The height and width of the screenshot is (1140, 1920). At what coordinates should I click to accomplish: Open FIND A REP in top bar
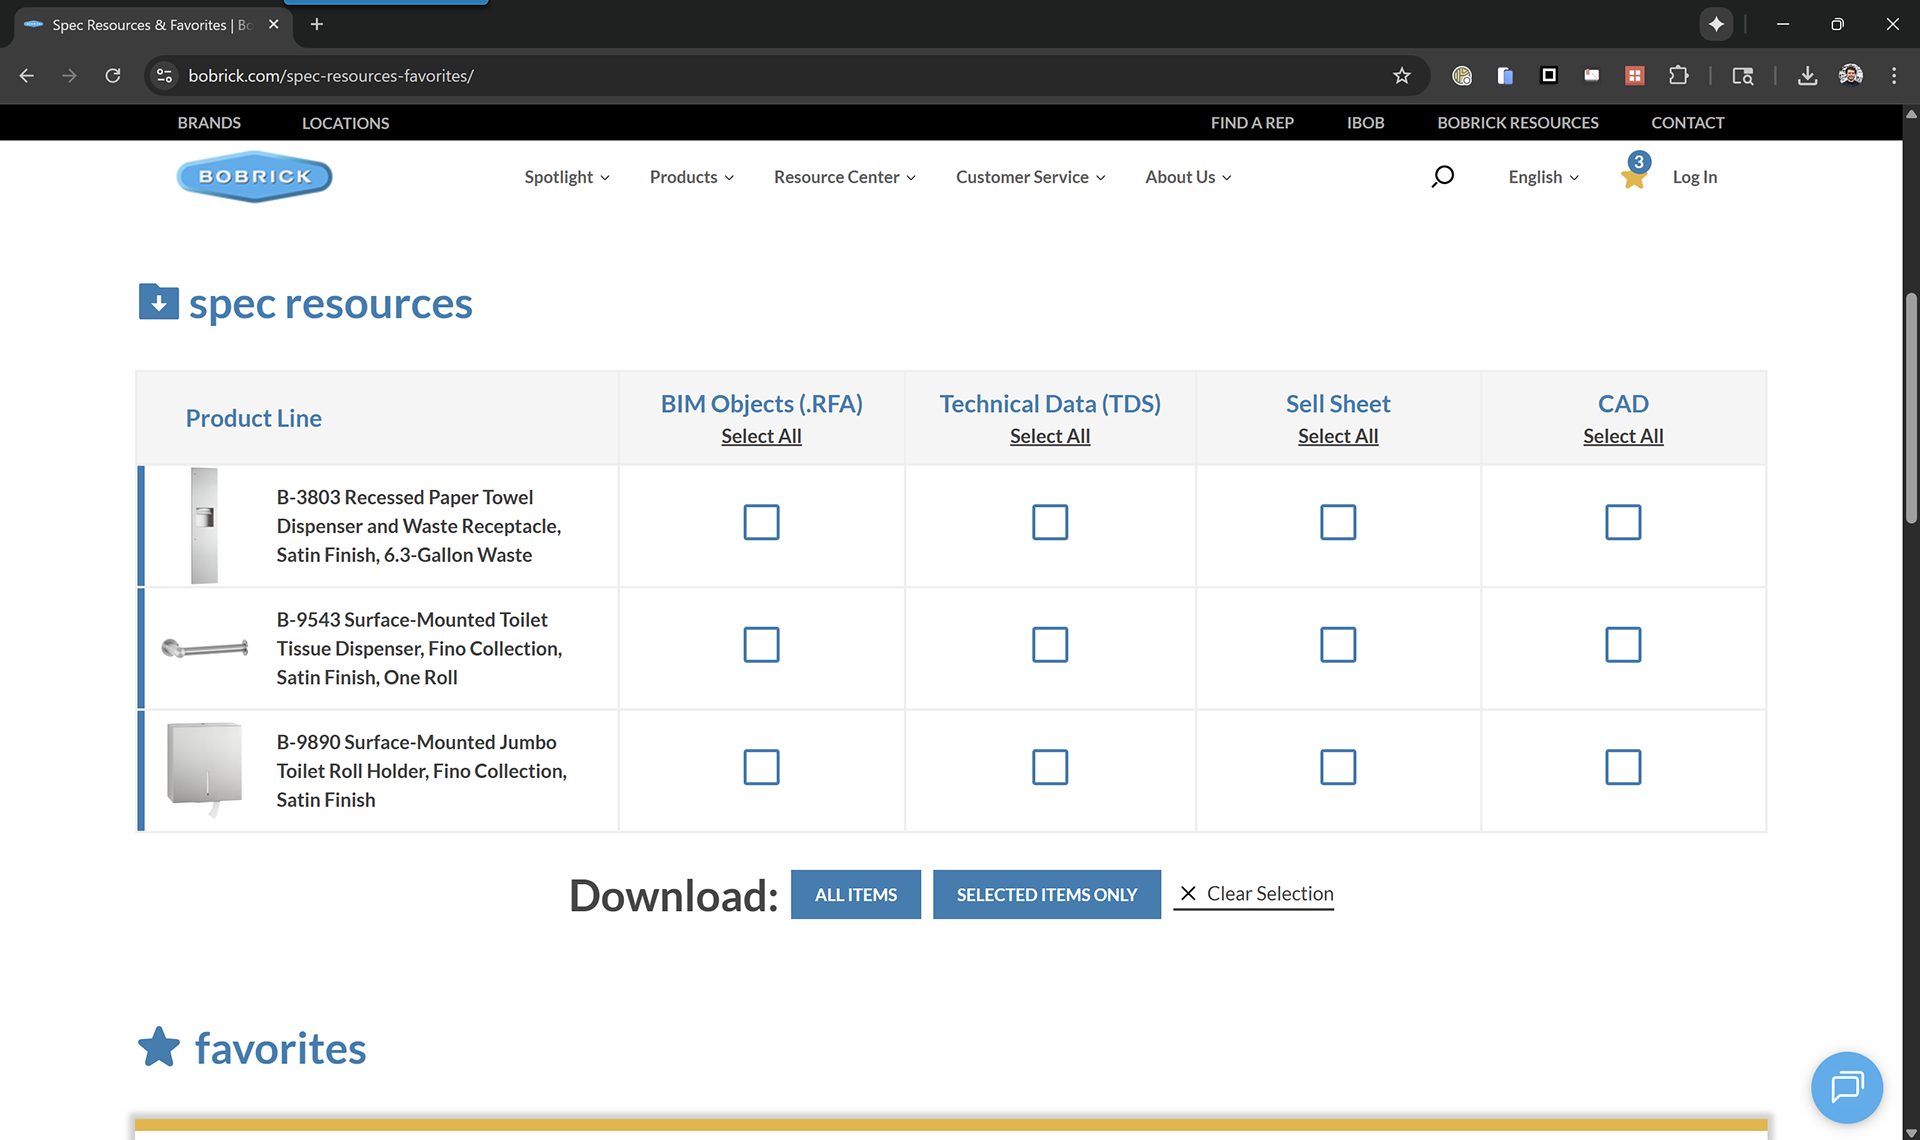click(1251, 122)
